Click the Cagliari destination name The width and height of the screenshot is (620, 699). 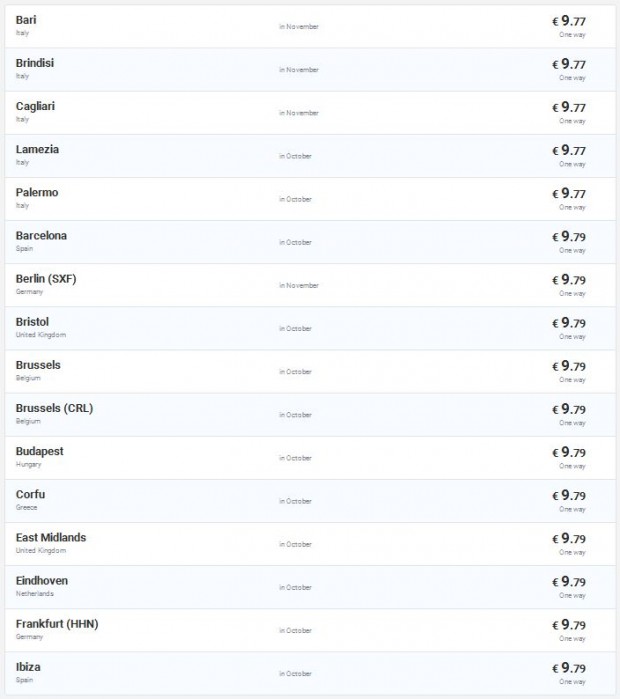click(35, 106)
